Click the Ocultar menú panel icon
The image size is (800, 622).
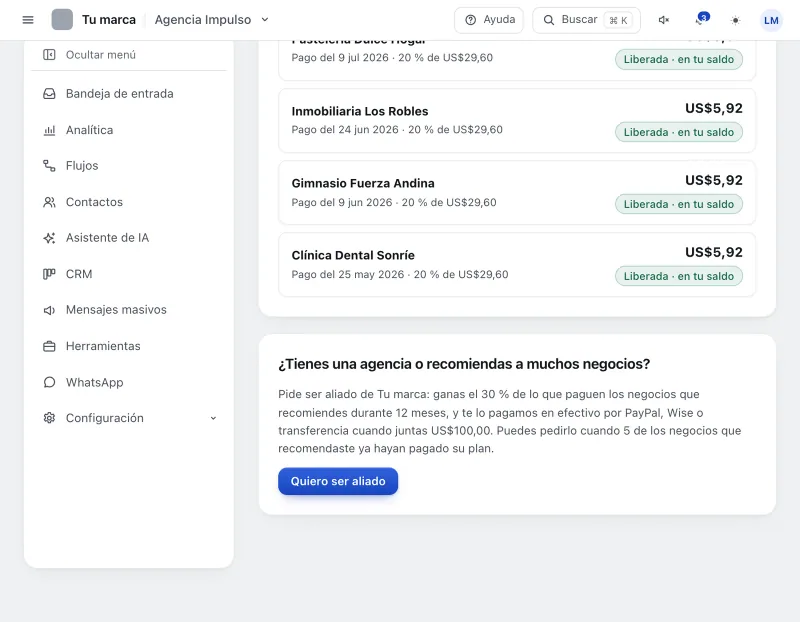pyautogui.click(x=49, y=55)
